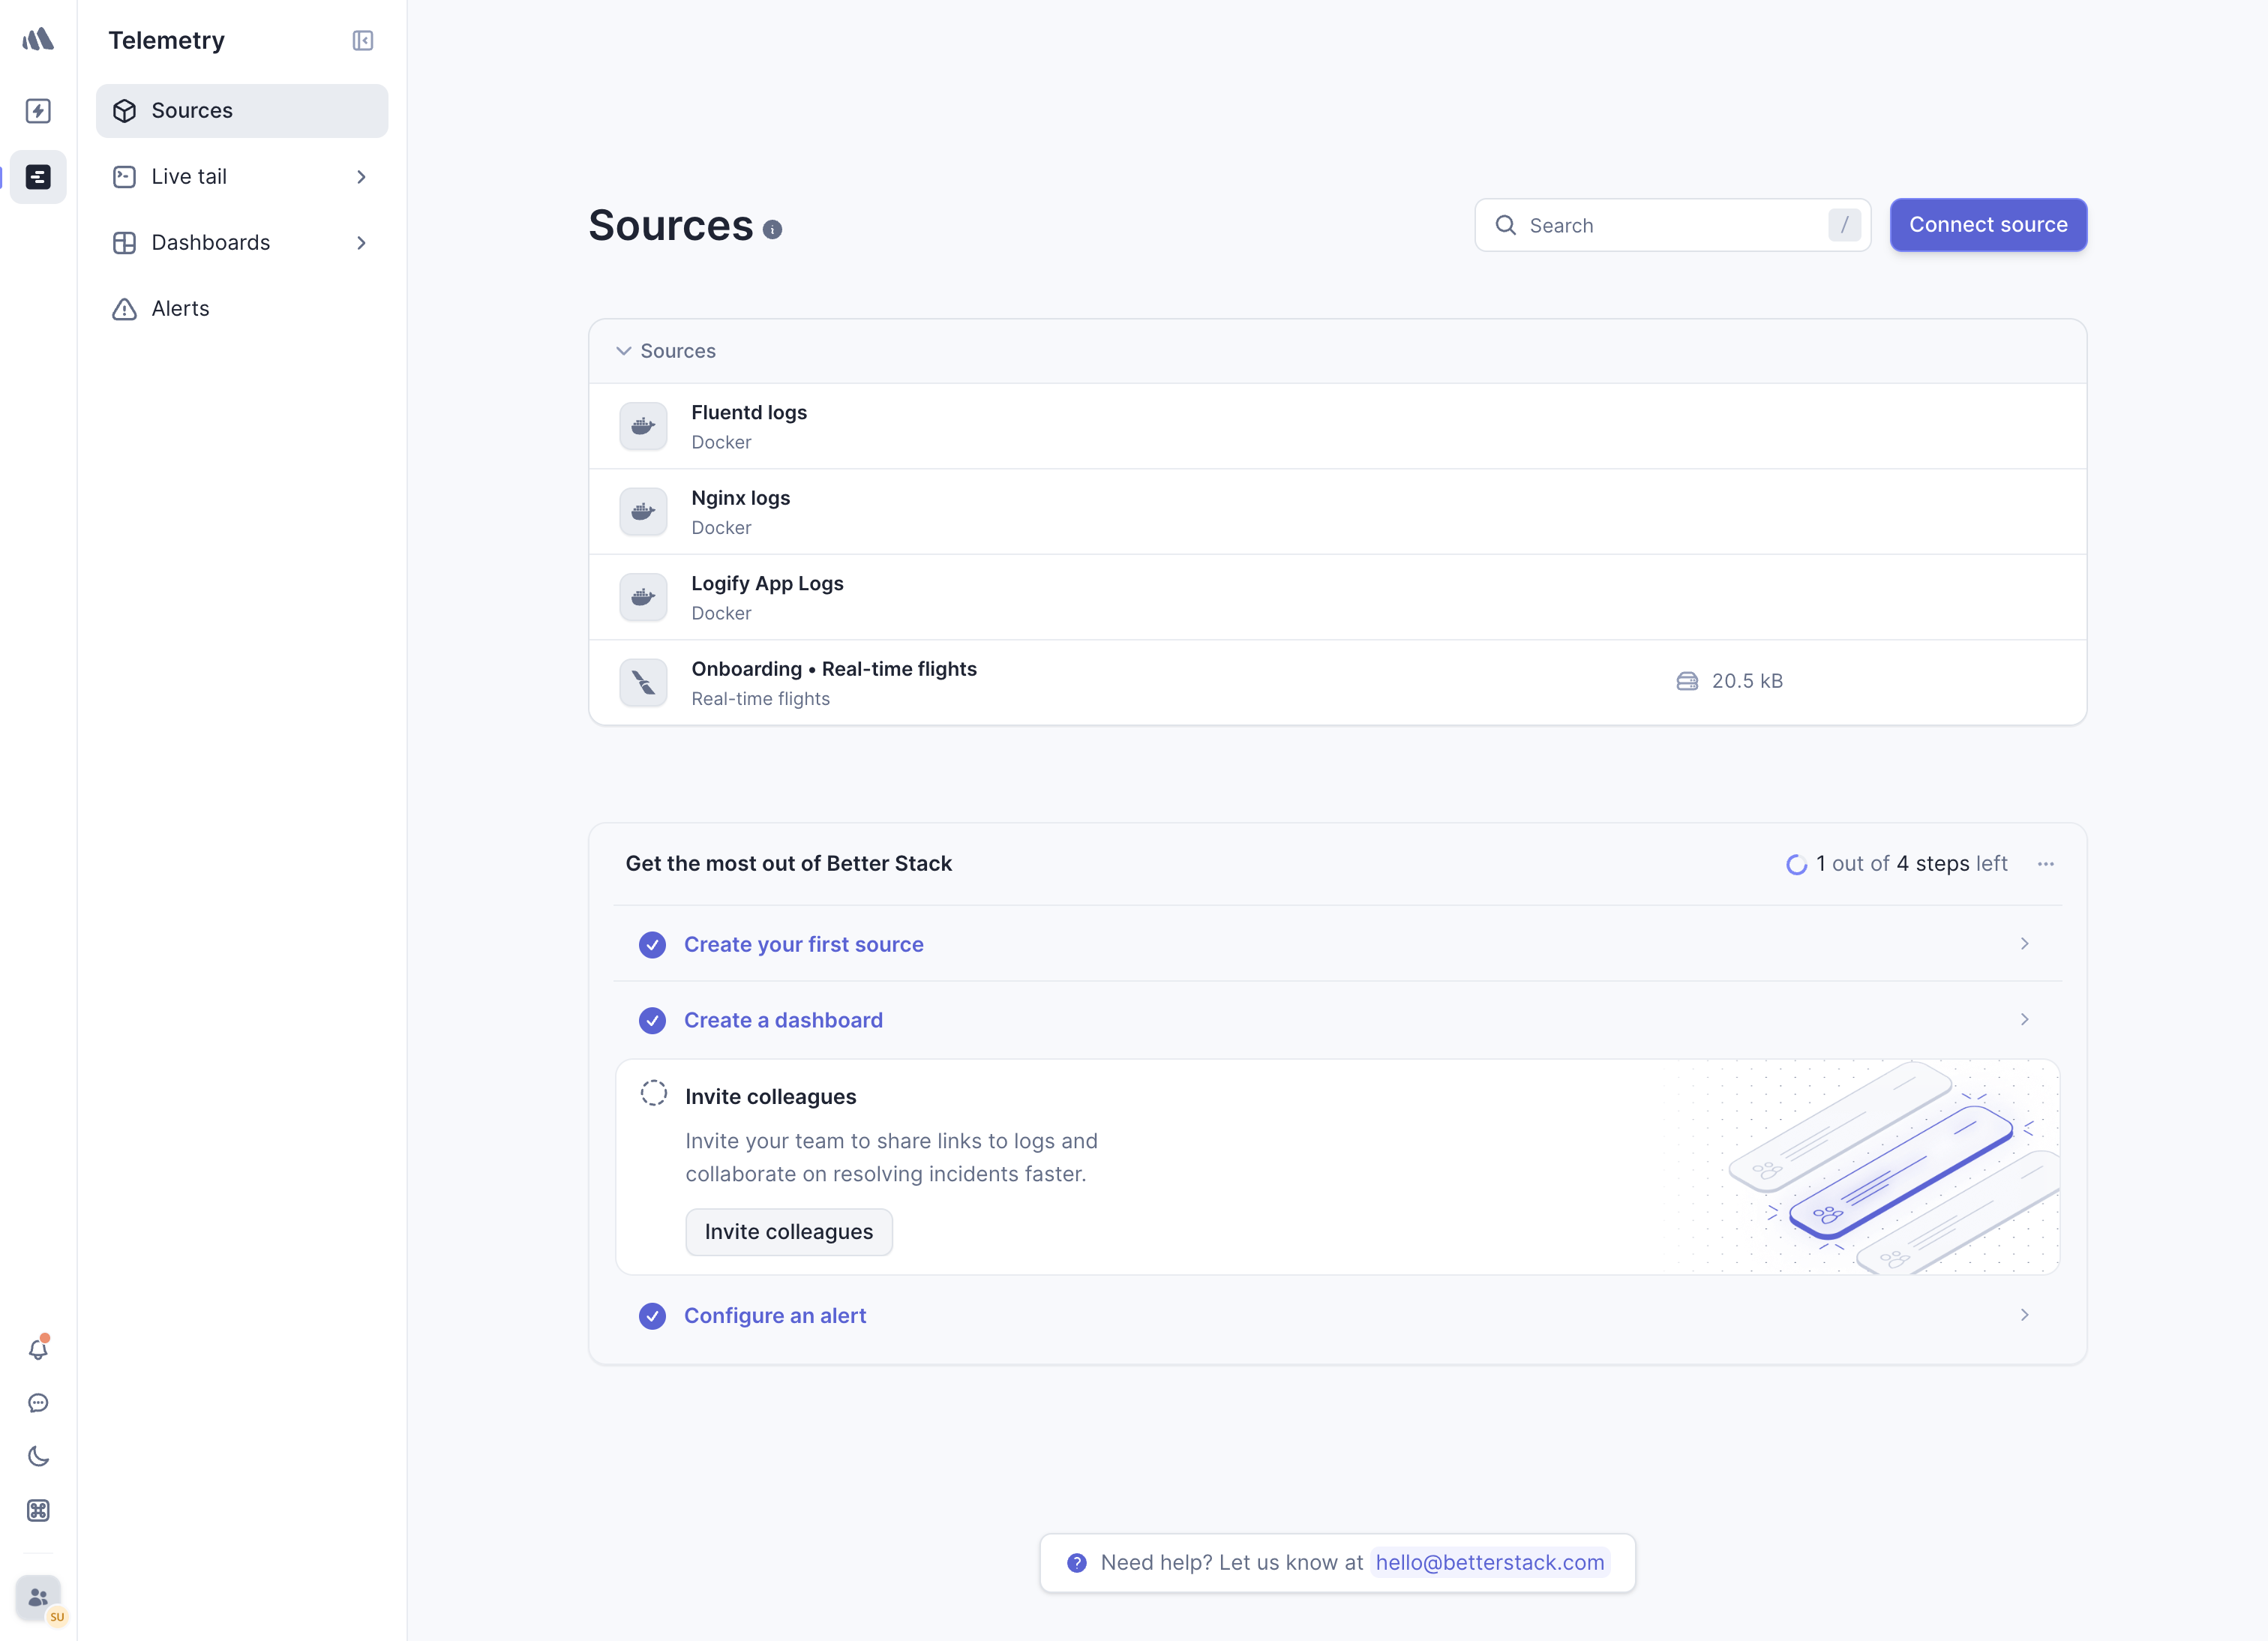This screenshot has height=1641, width=2268.
Task: Open the onboarding ellipsis options menu
Action: tap(2046, 863)
